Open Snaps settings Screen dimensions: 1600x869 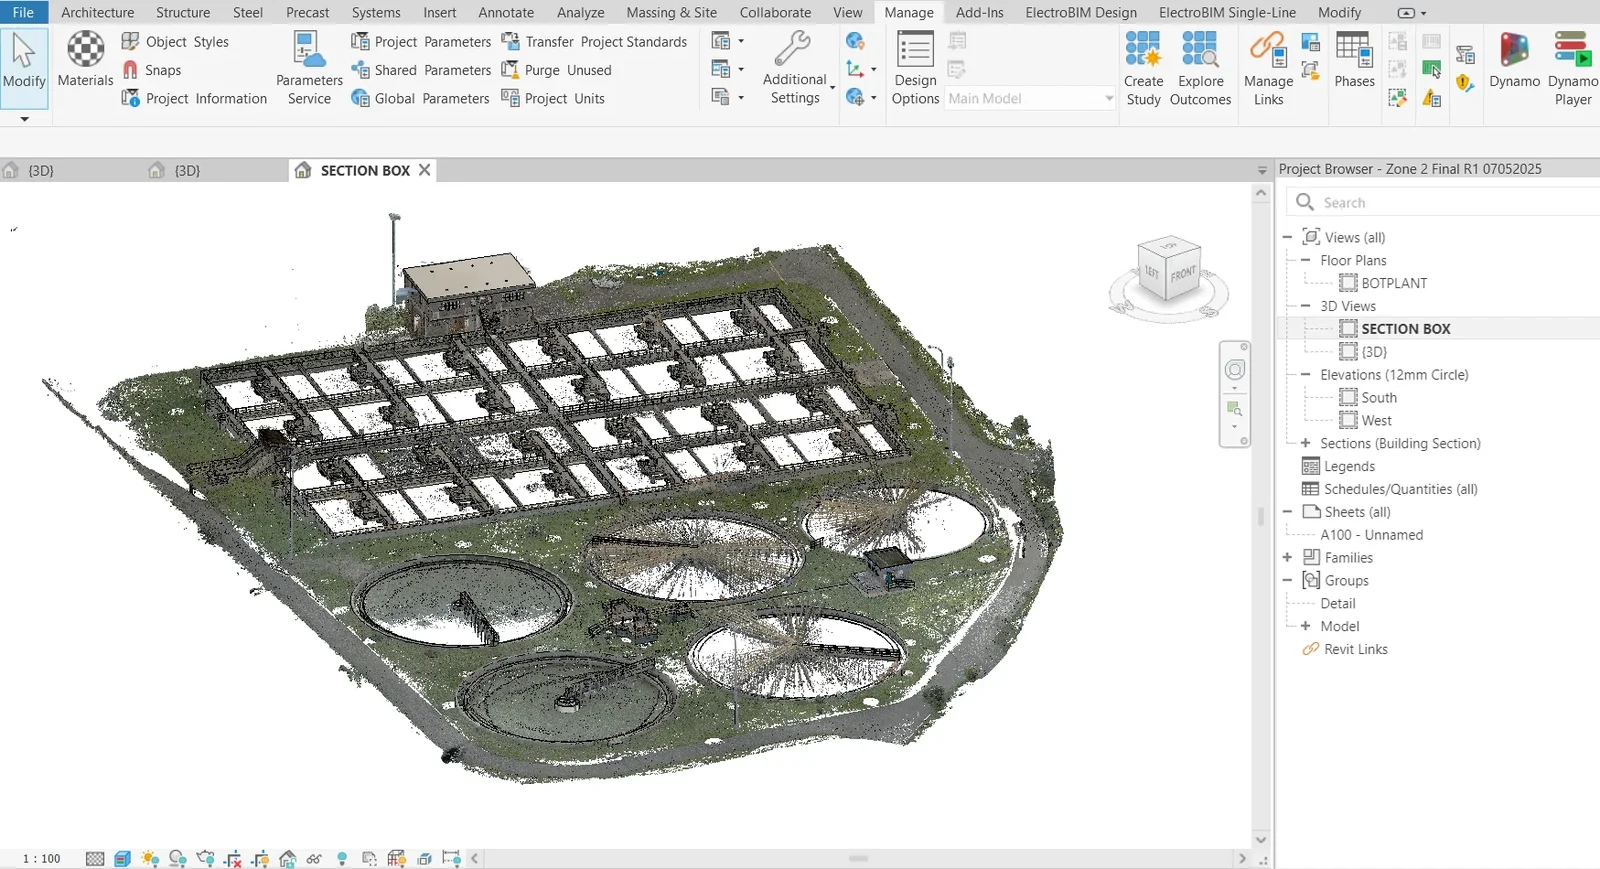152,70
